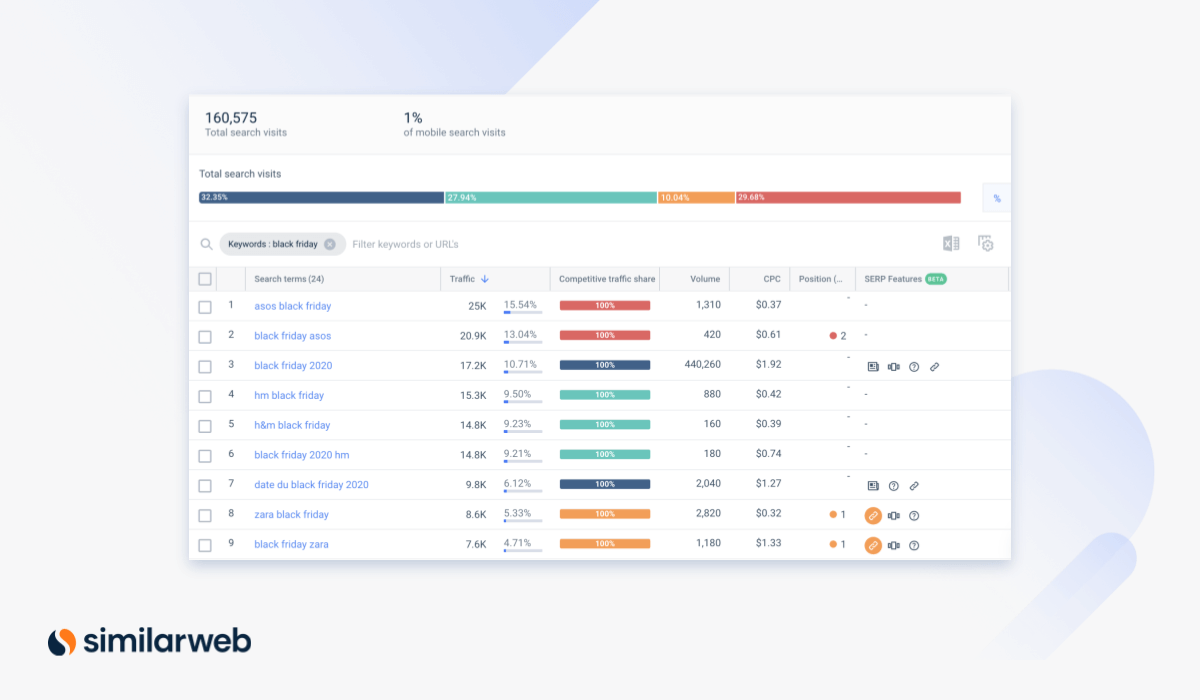Click carousel SERP icon in 'black friday 2020' row
Viewport: 1200px width, 700px height.
tap(893, 367)
